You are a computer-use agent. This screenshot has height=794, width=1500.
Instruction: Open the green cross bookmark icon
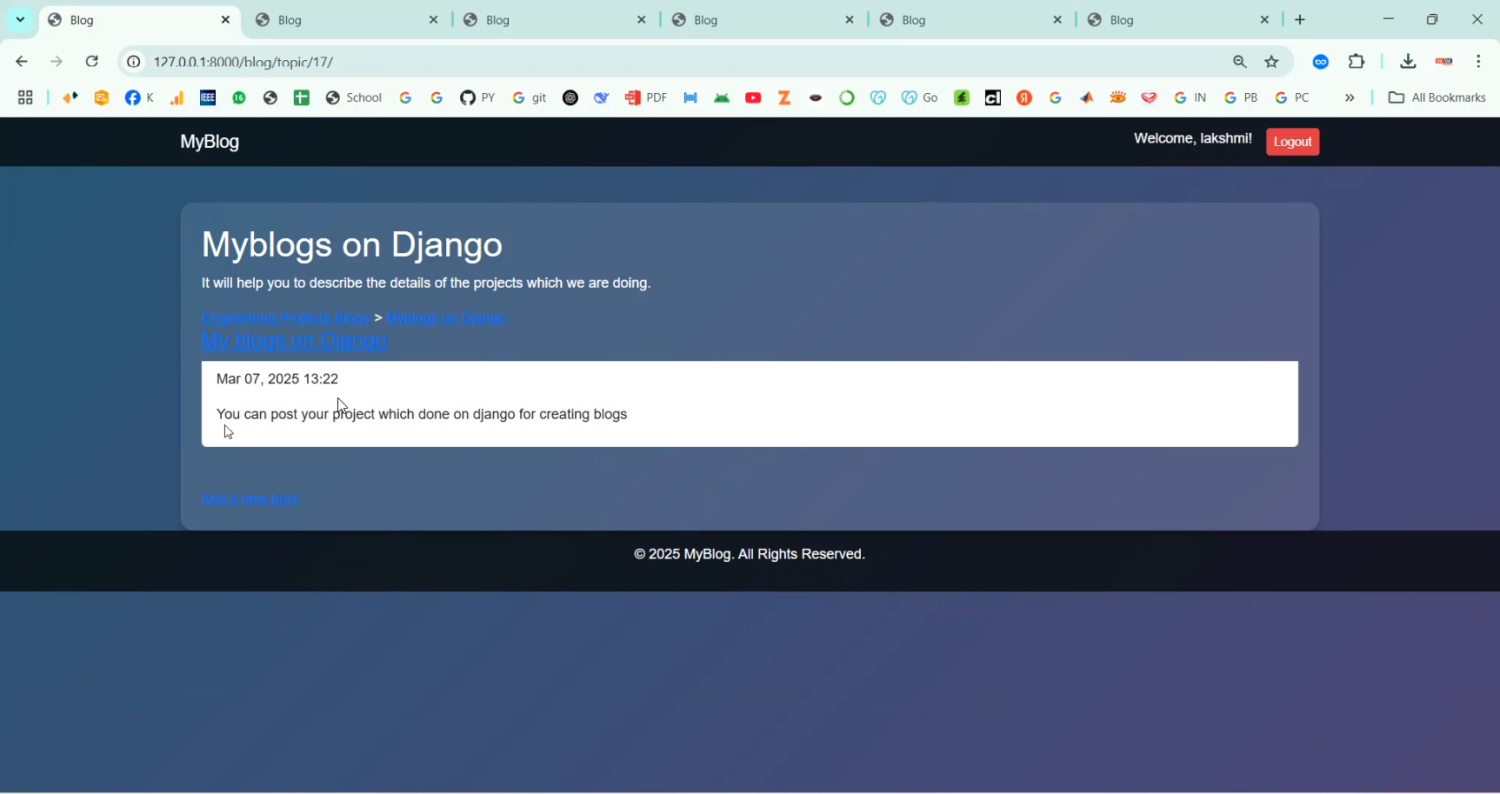[301, 98]
